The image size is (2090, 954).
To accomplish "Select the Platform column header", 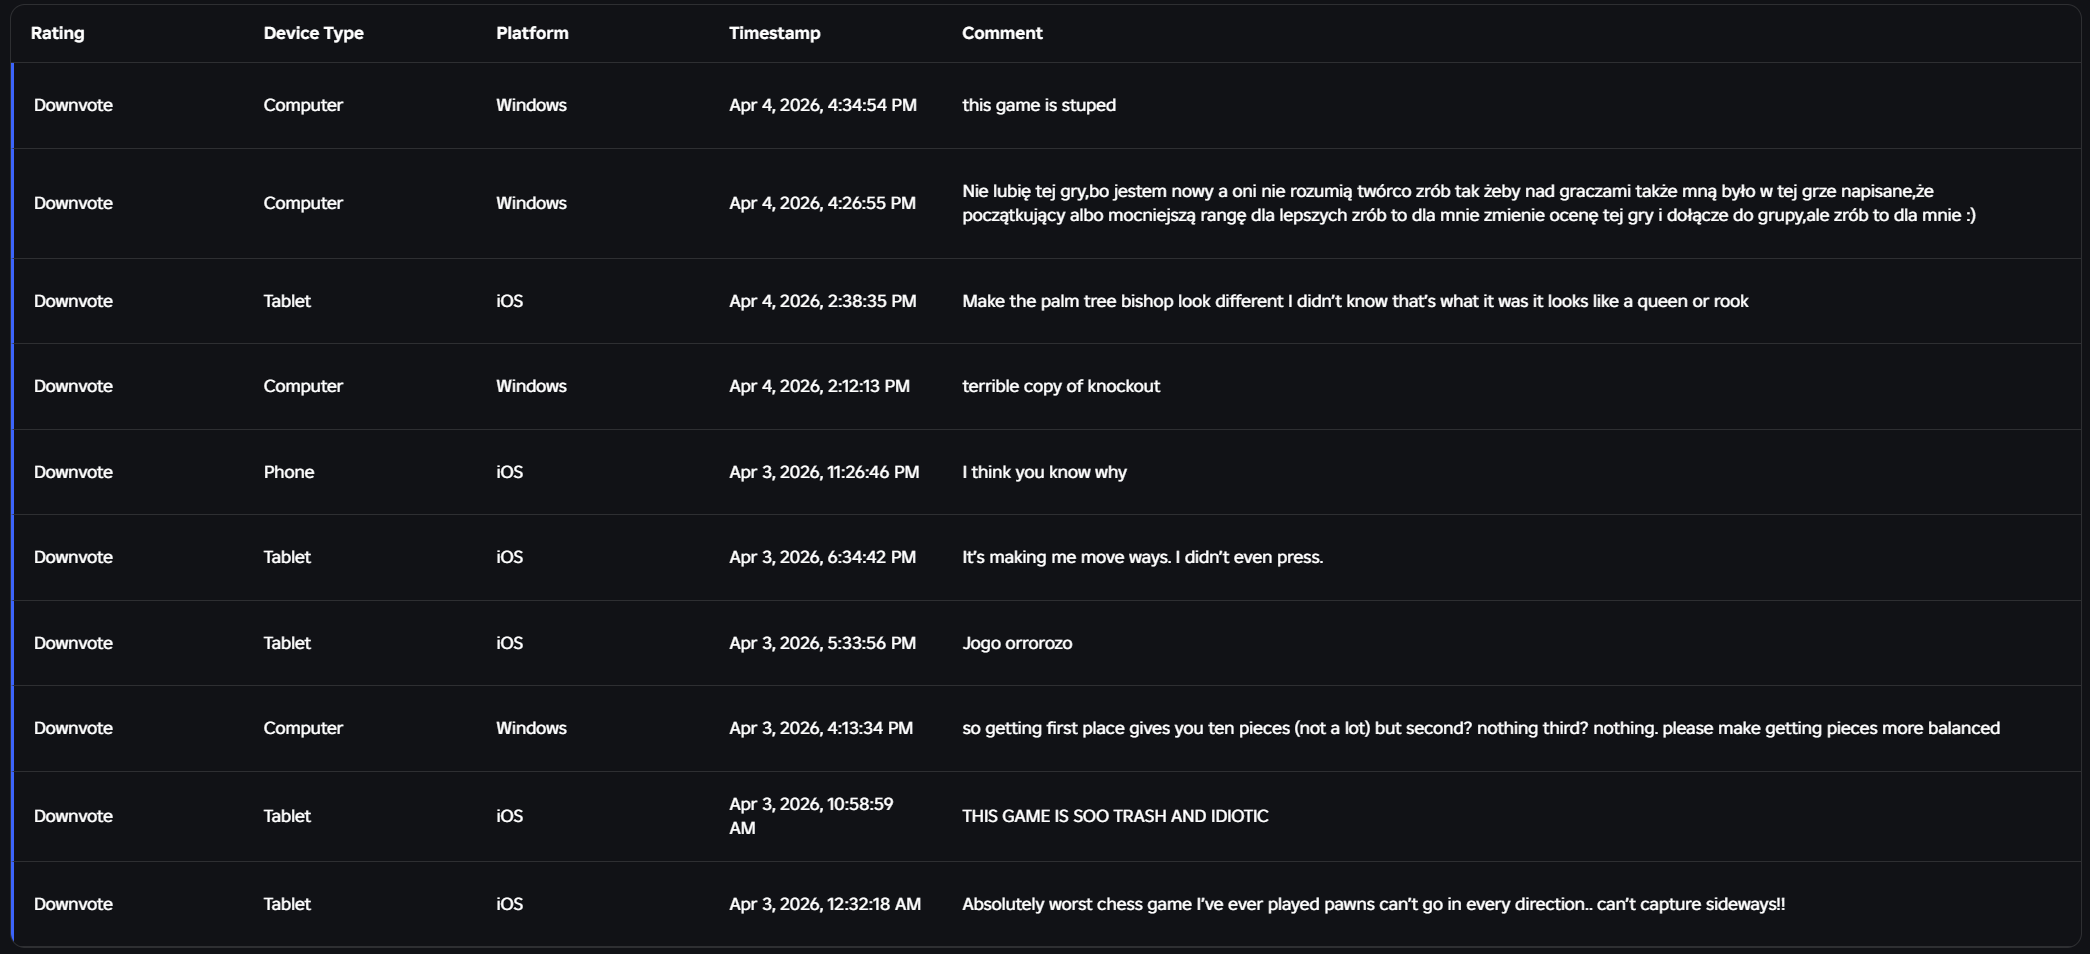I will click(x=532, y=33).
